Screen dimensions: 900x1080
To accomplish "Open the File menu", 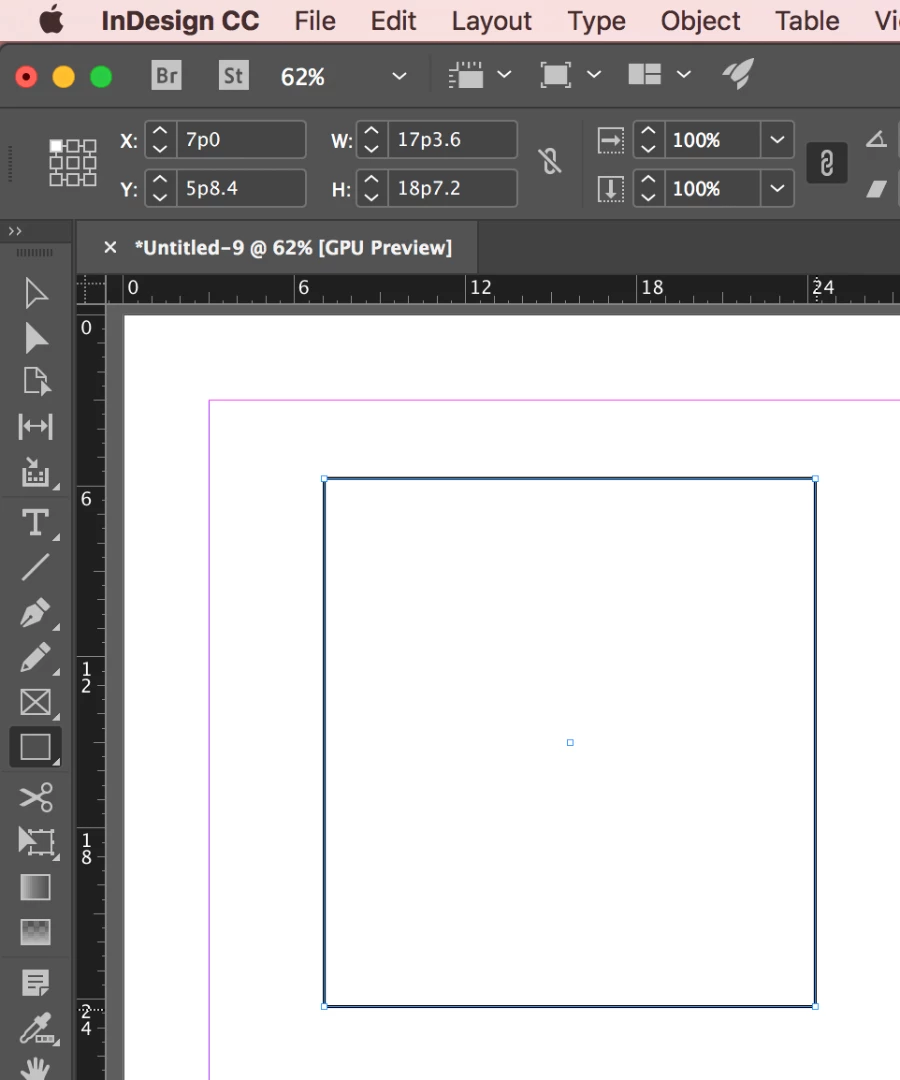I will 315,21.
